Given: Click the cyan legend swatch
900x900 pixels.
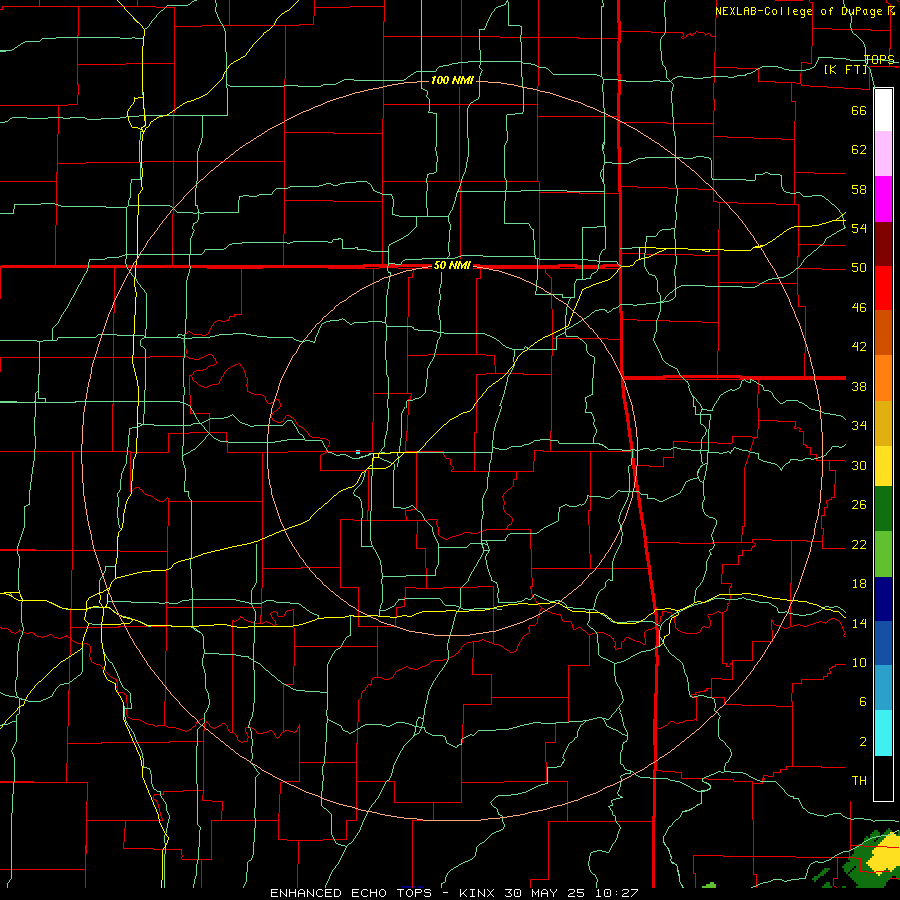Looking at the screenshot, I should pos(883,733).
